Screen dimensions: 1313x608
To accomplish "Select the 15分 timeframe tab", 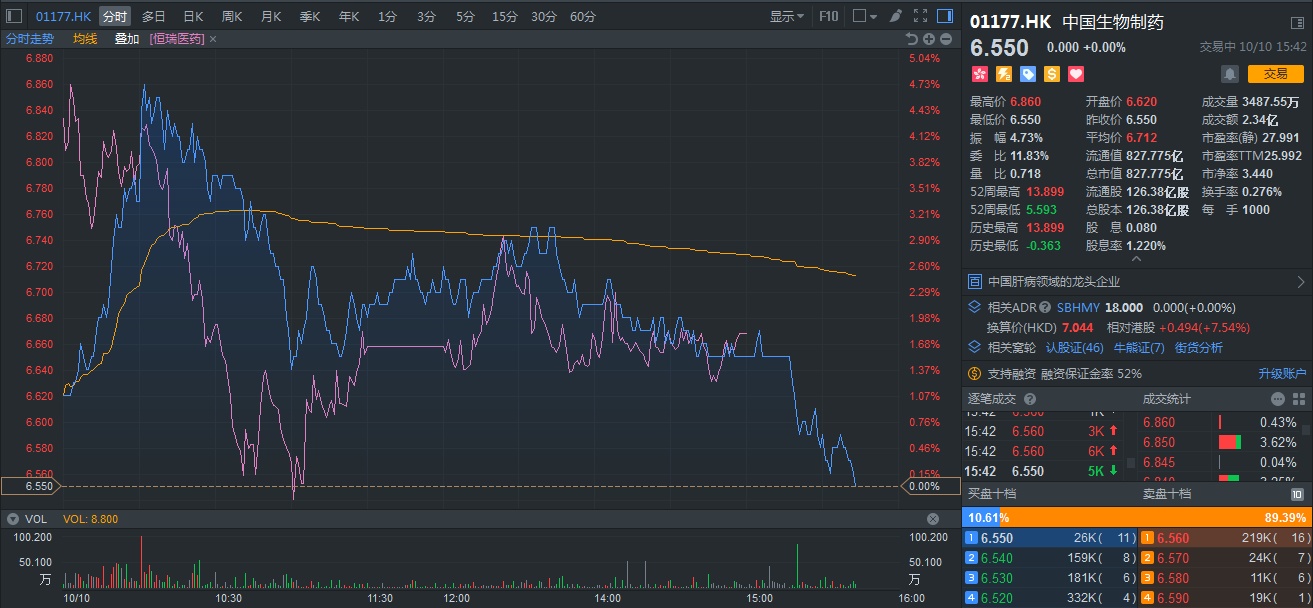I will 504,16.
